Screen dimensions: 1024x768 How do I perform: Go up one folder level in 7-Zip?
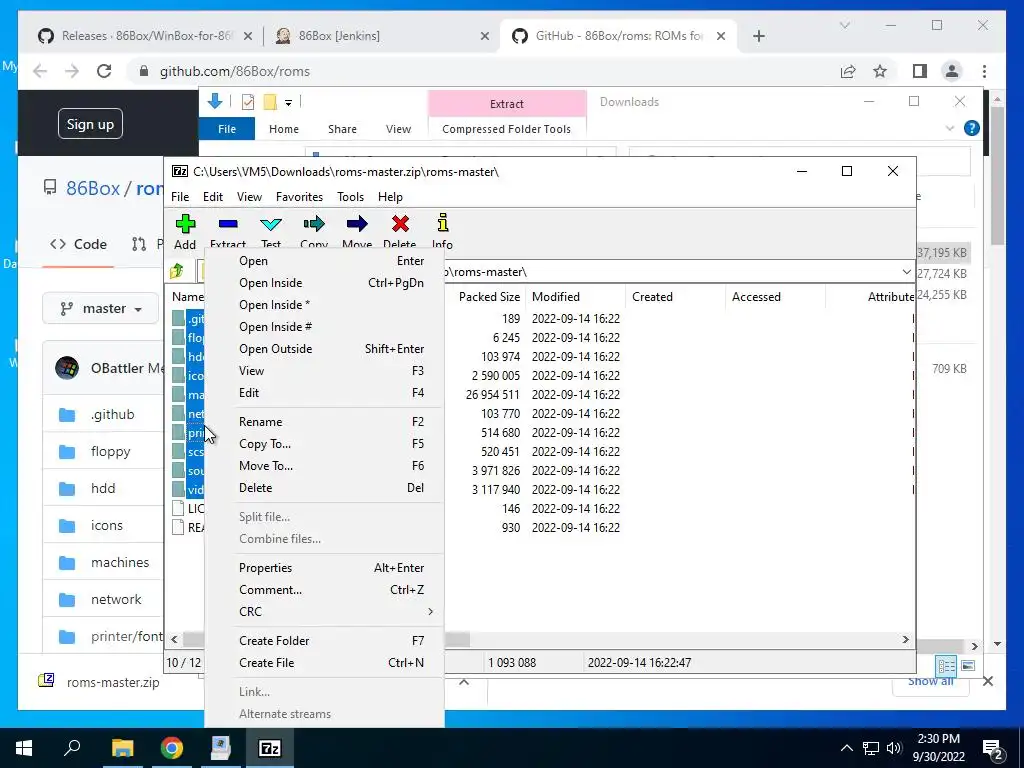click(176, 271)
